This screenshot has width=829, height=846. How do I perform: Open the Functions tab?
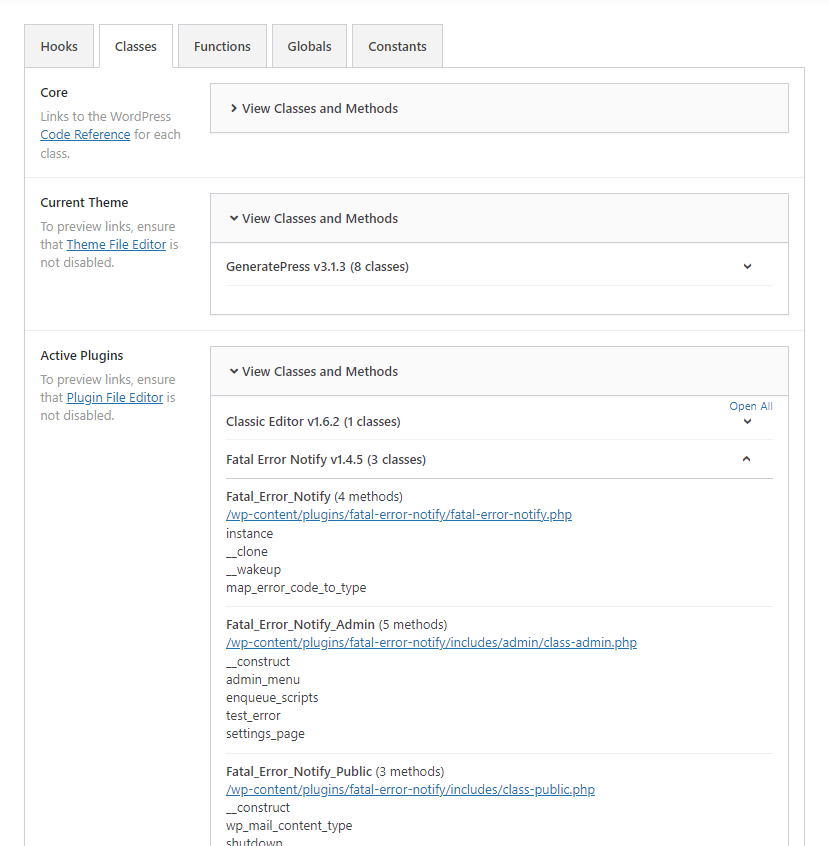(222, 47)
